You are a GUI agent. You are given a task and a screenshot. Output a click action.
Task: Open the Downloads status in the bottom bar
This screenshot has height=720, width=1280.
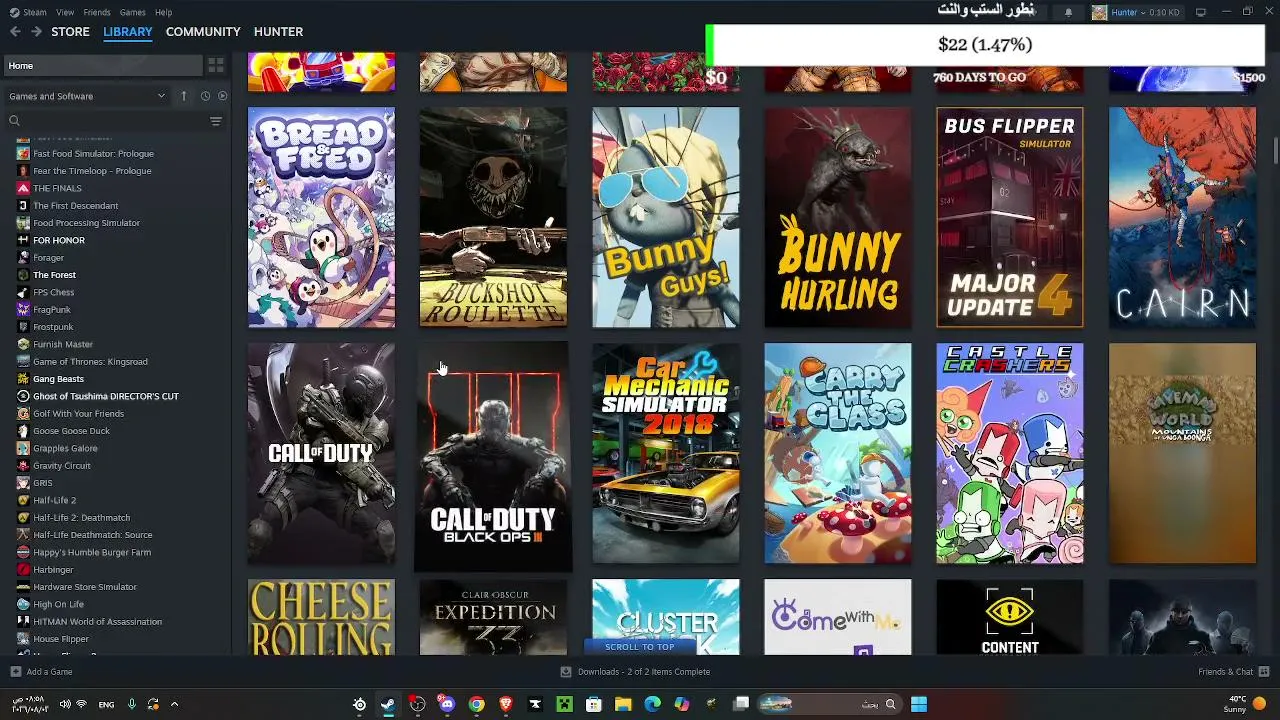click(635, 672)
